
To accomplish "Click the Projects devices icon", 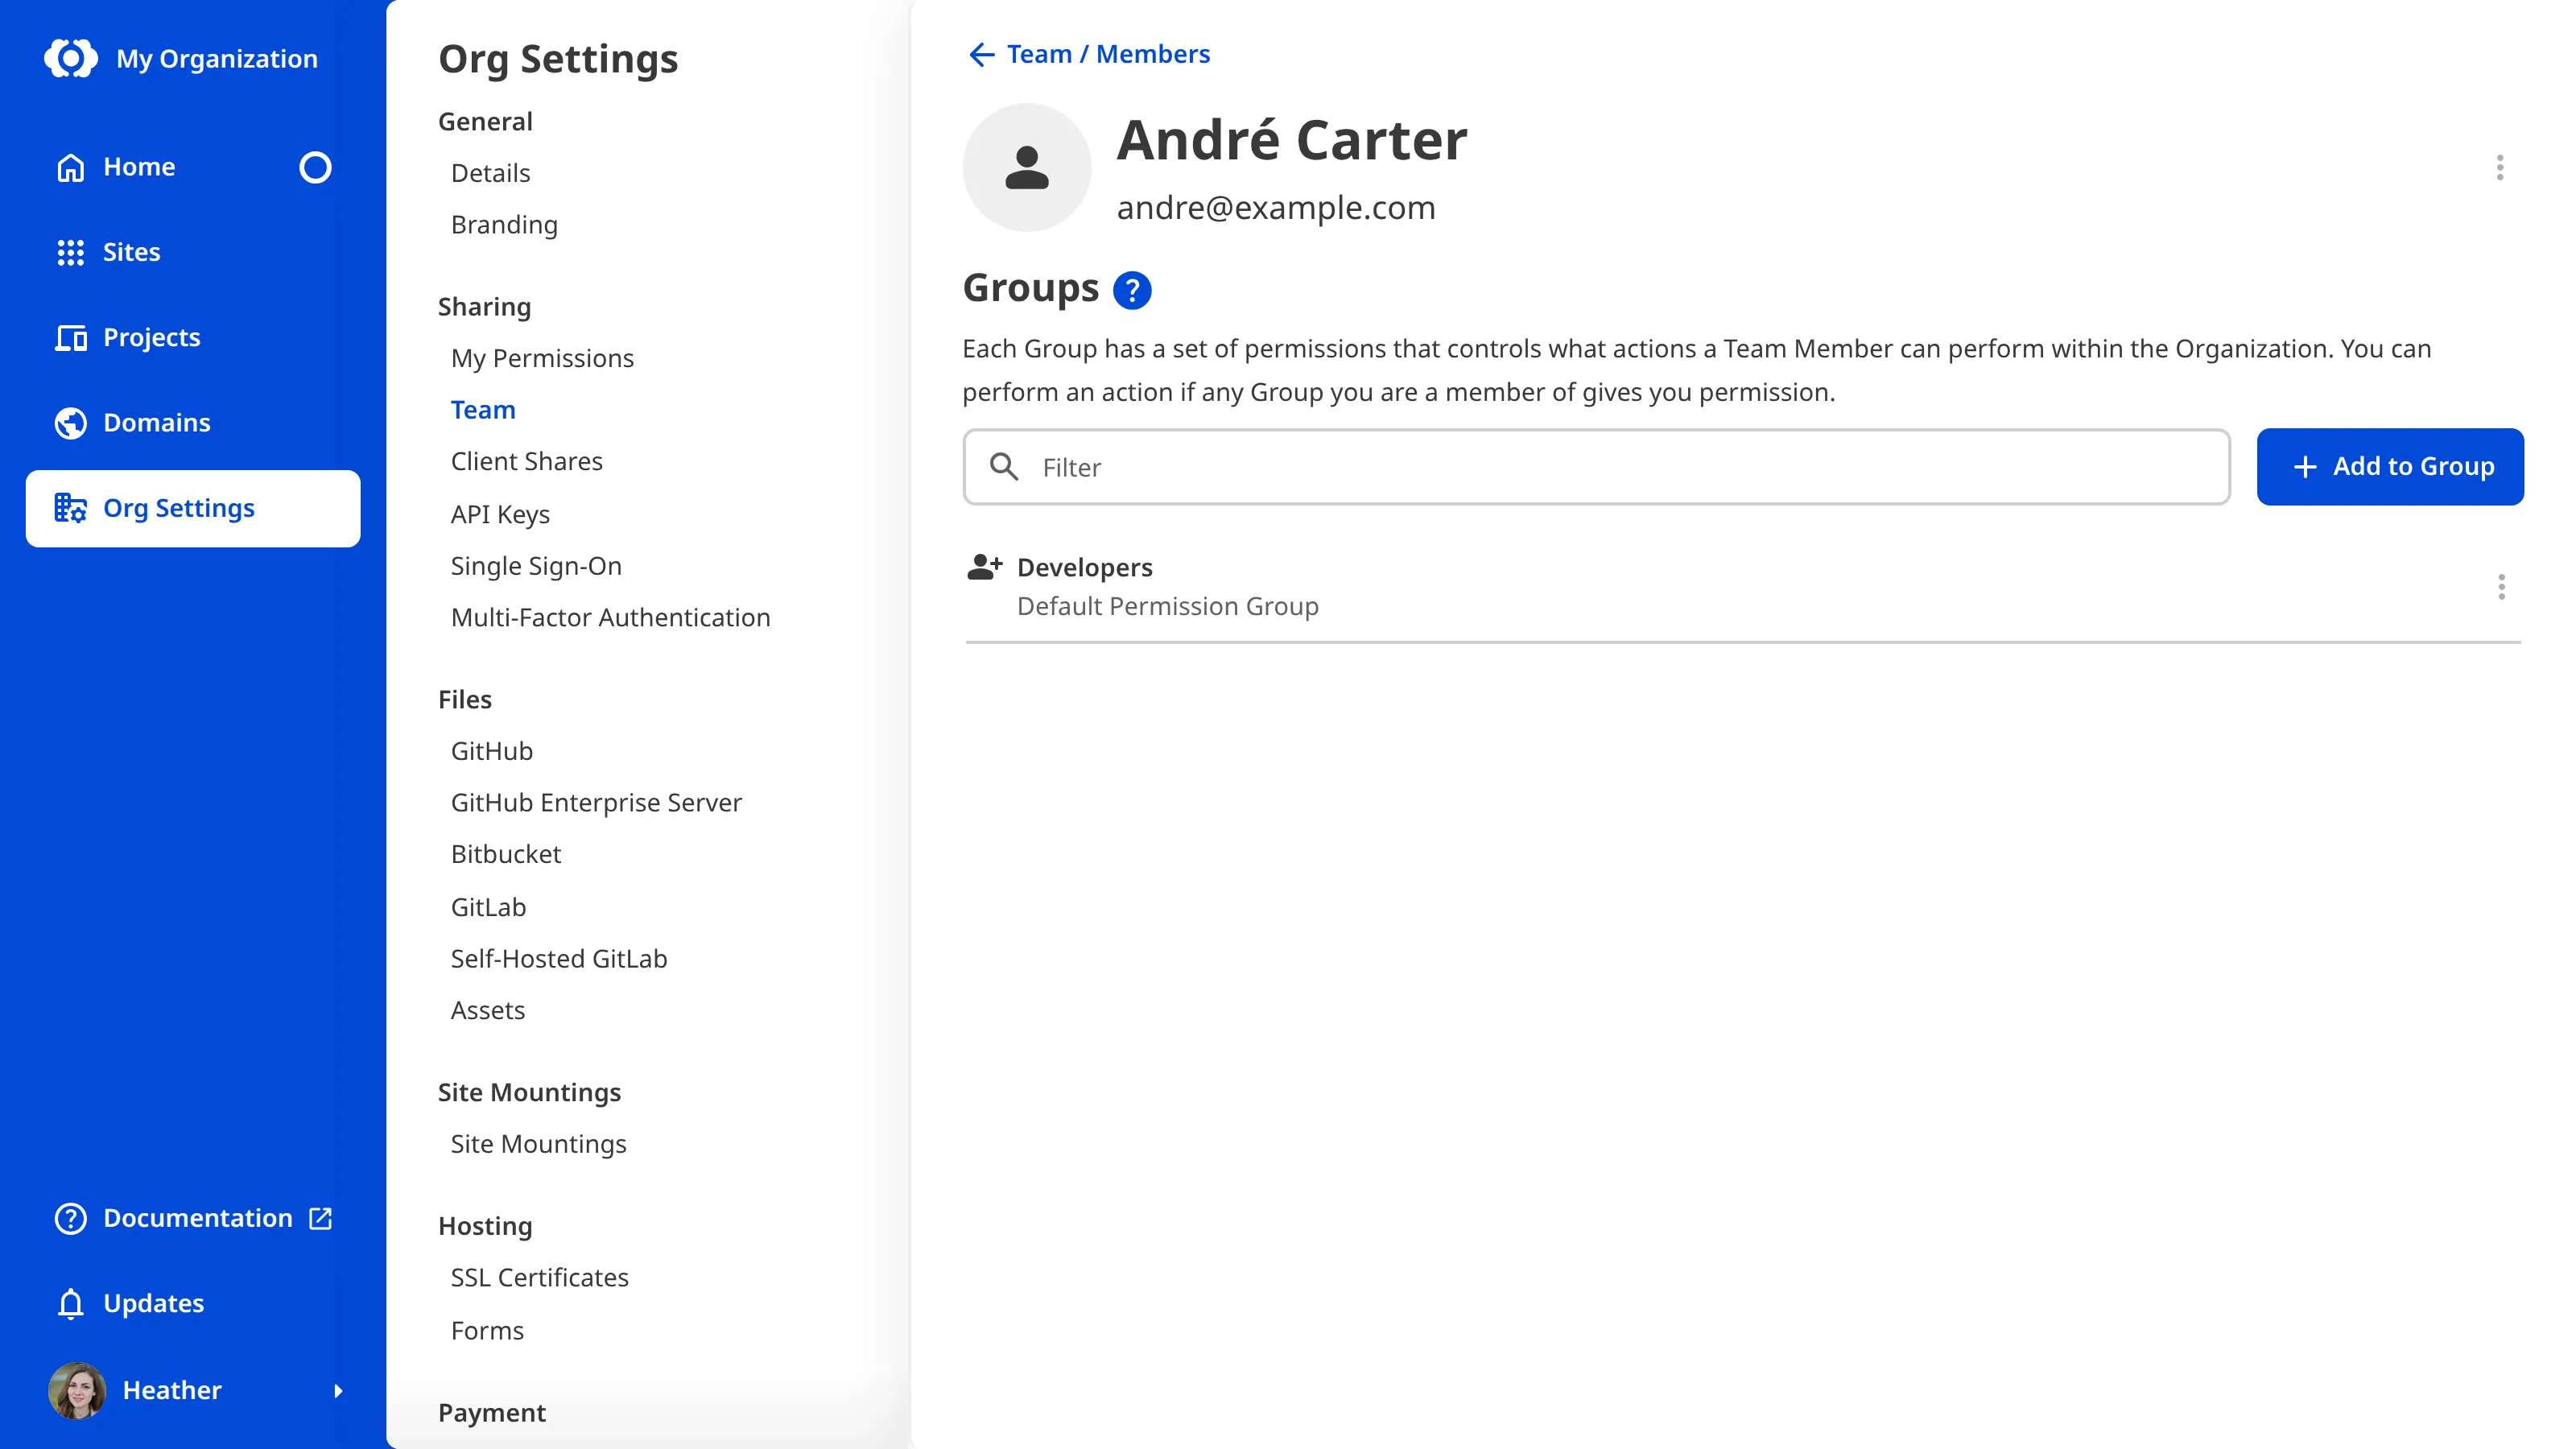I will click(70, 338).
